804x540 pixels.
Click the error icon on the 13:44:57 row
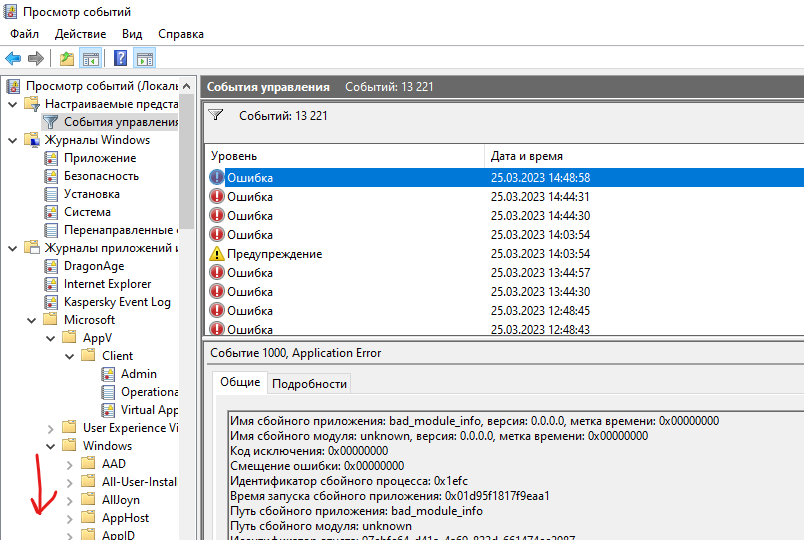(x=217, y=272)
